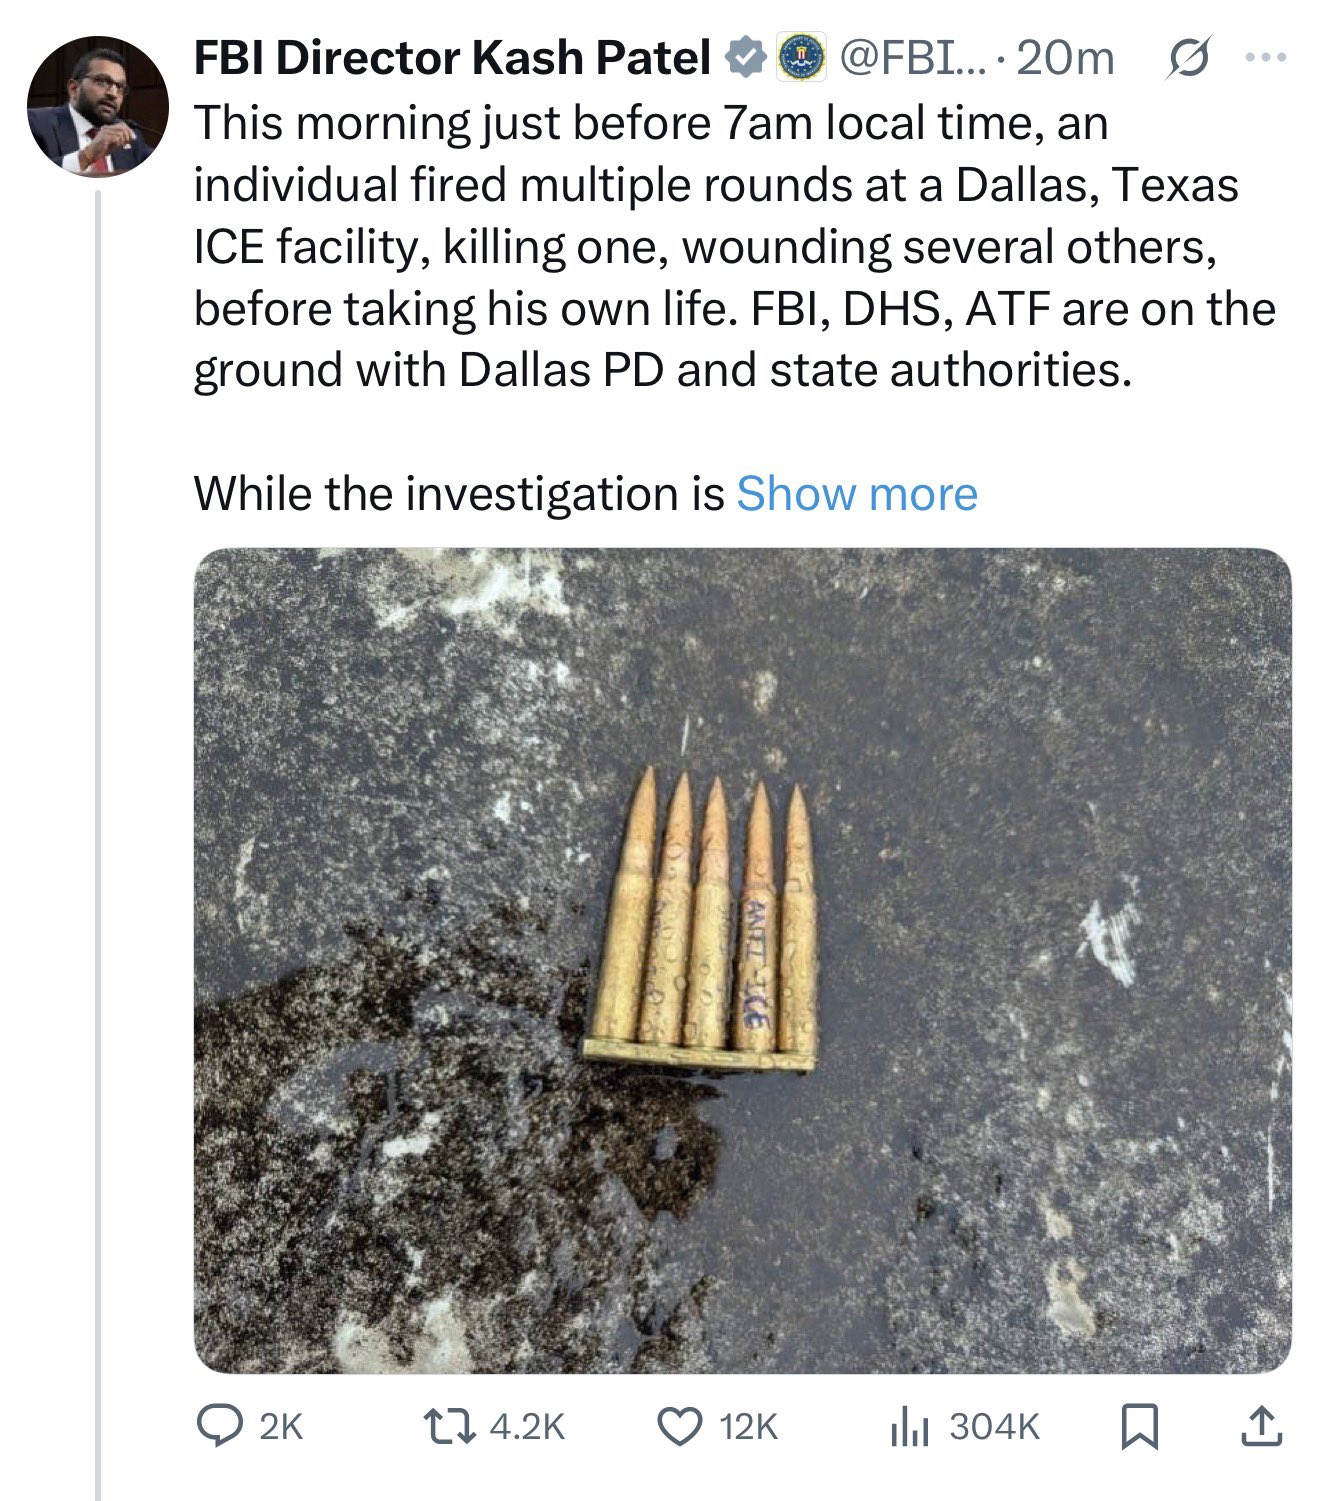Open the post by clicking its body text
The height and width of the screenshot is (1501, 1320).
point(700,247)
